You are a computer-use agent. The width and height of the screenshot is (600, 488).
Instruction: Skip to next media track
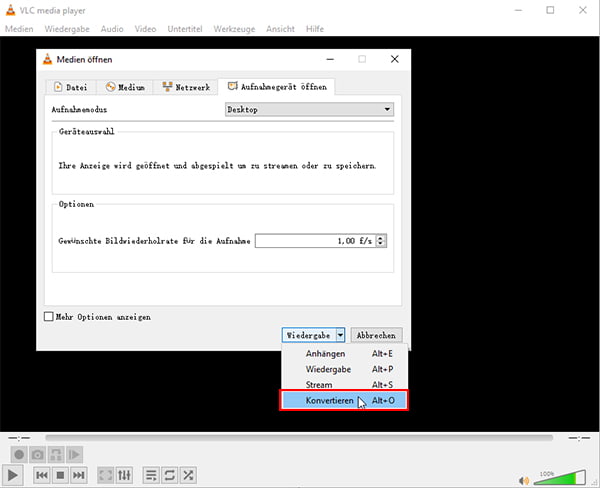tap(79, 475)
